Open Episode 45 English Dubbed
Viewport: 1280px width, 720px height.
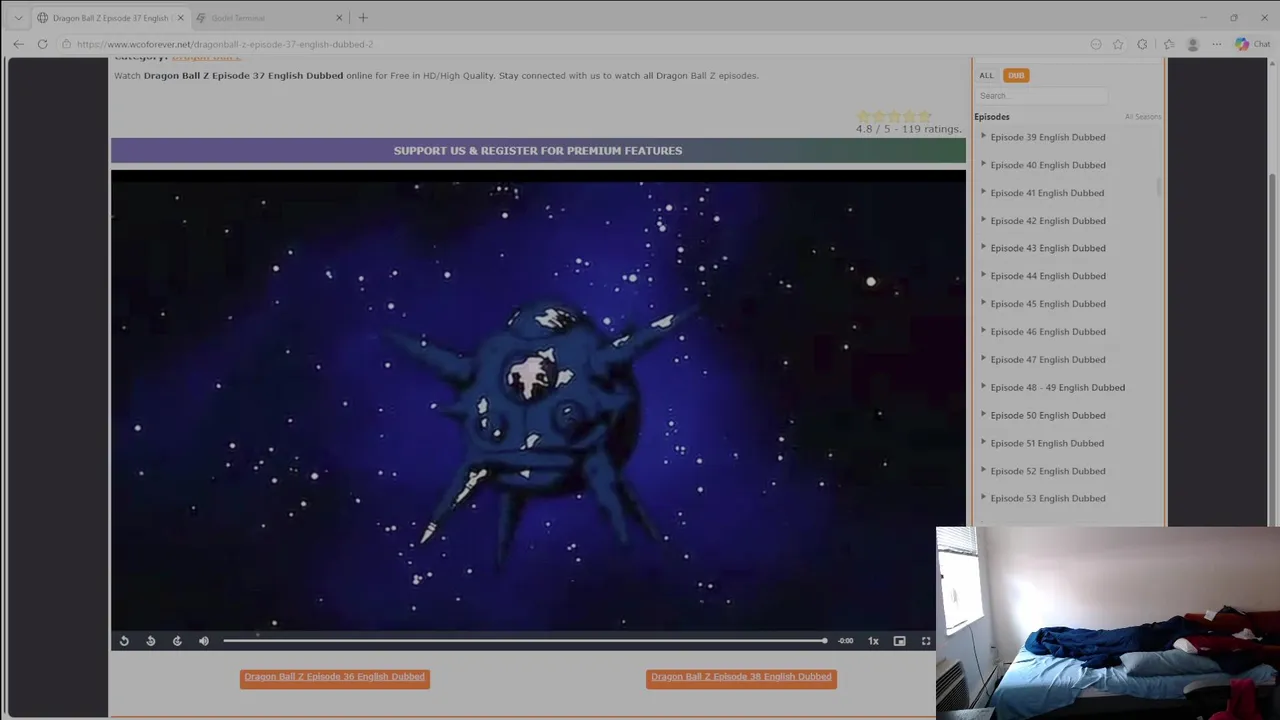pyautogui.click(x=1048, y=304)
